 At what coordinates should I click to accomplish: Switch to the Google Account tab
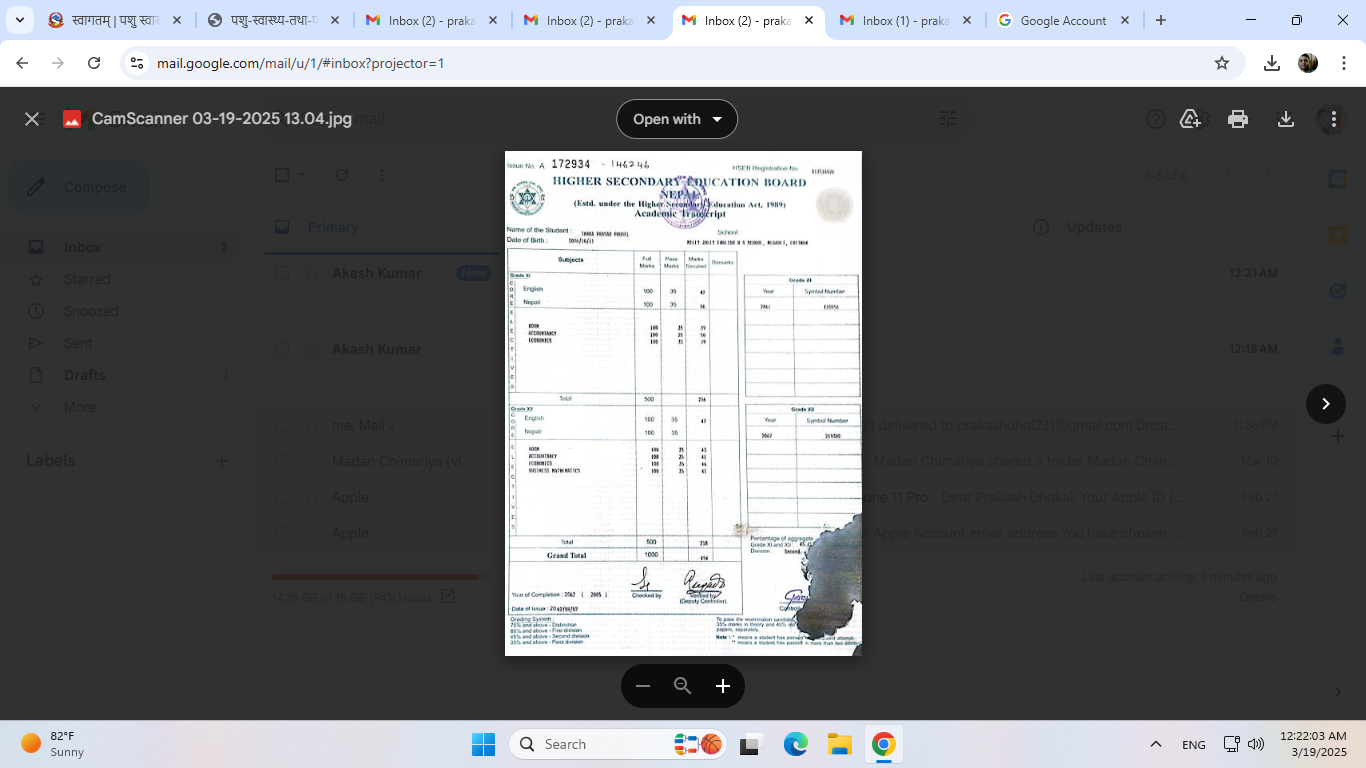tap(1064, 20)
